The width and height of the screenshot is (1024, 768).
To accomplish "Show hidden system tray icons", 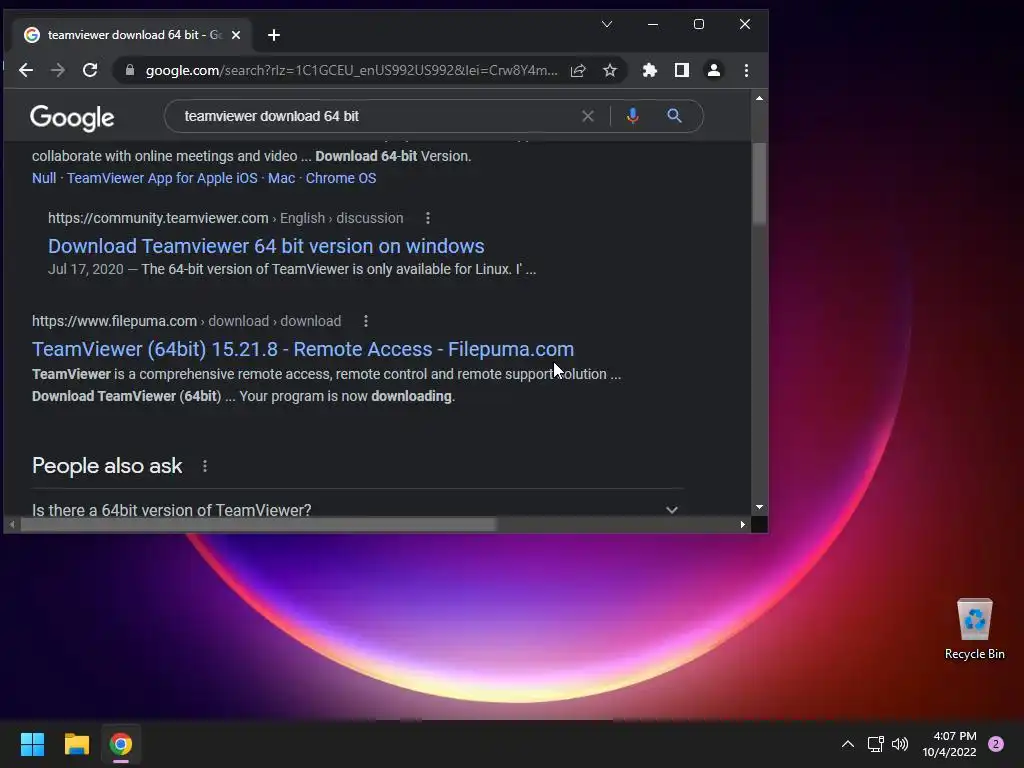I will [x=848, y=744].
